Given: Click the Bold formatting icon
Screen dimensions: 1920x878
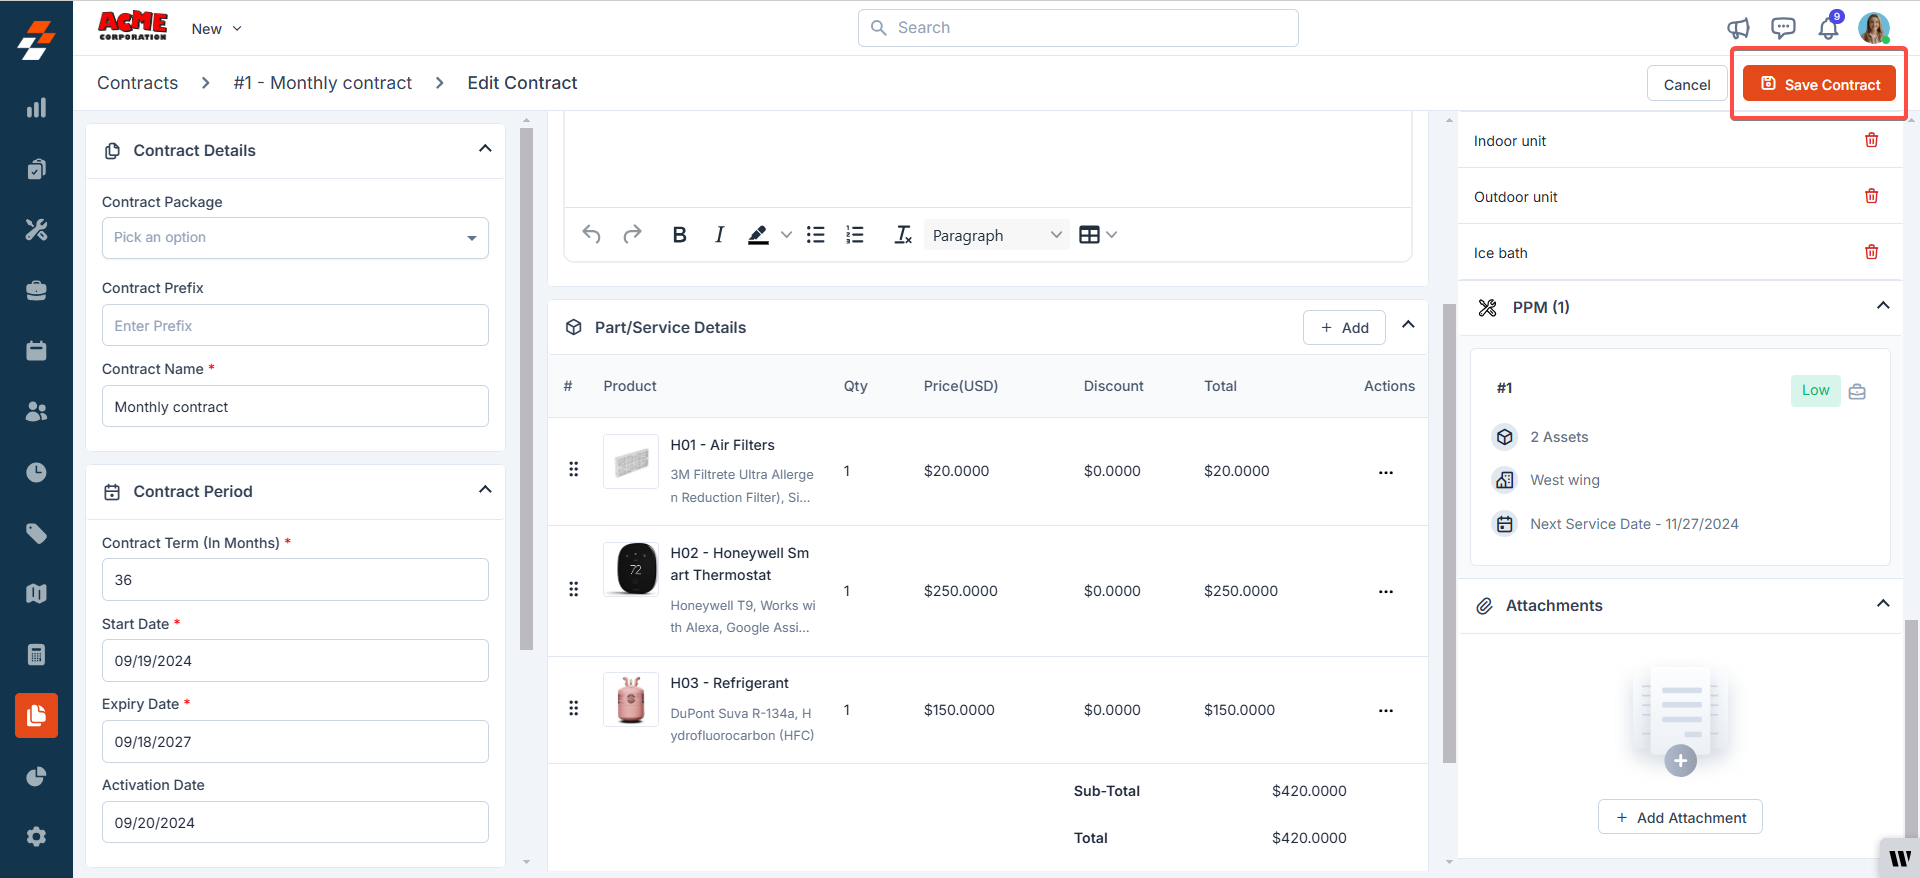Looking at the screenshot, I should coord(679,235).
